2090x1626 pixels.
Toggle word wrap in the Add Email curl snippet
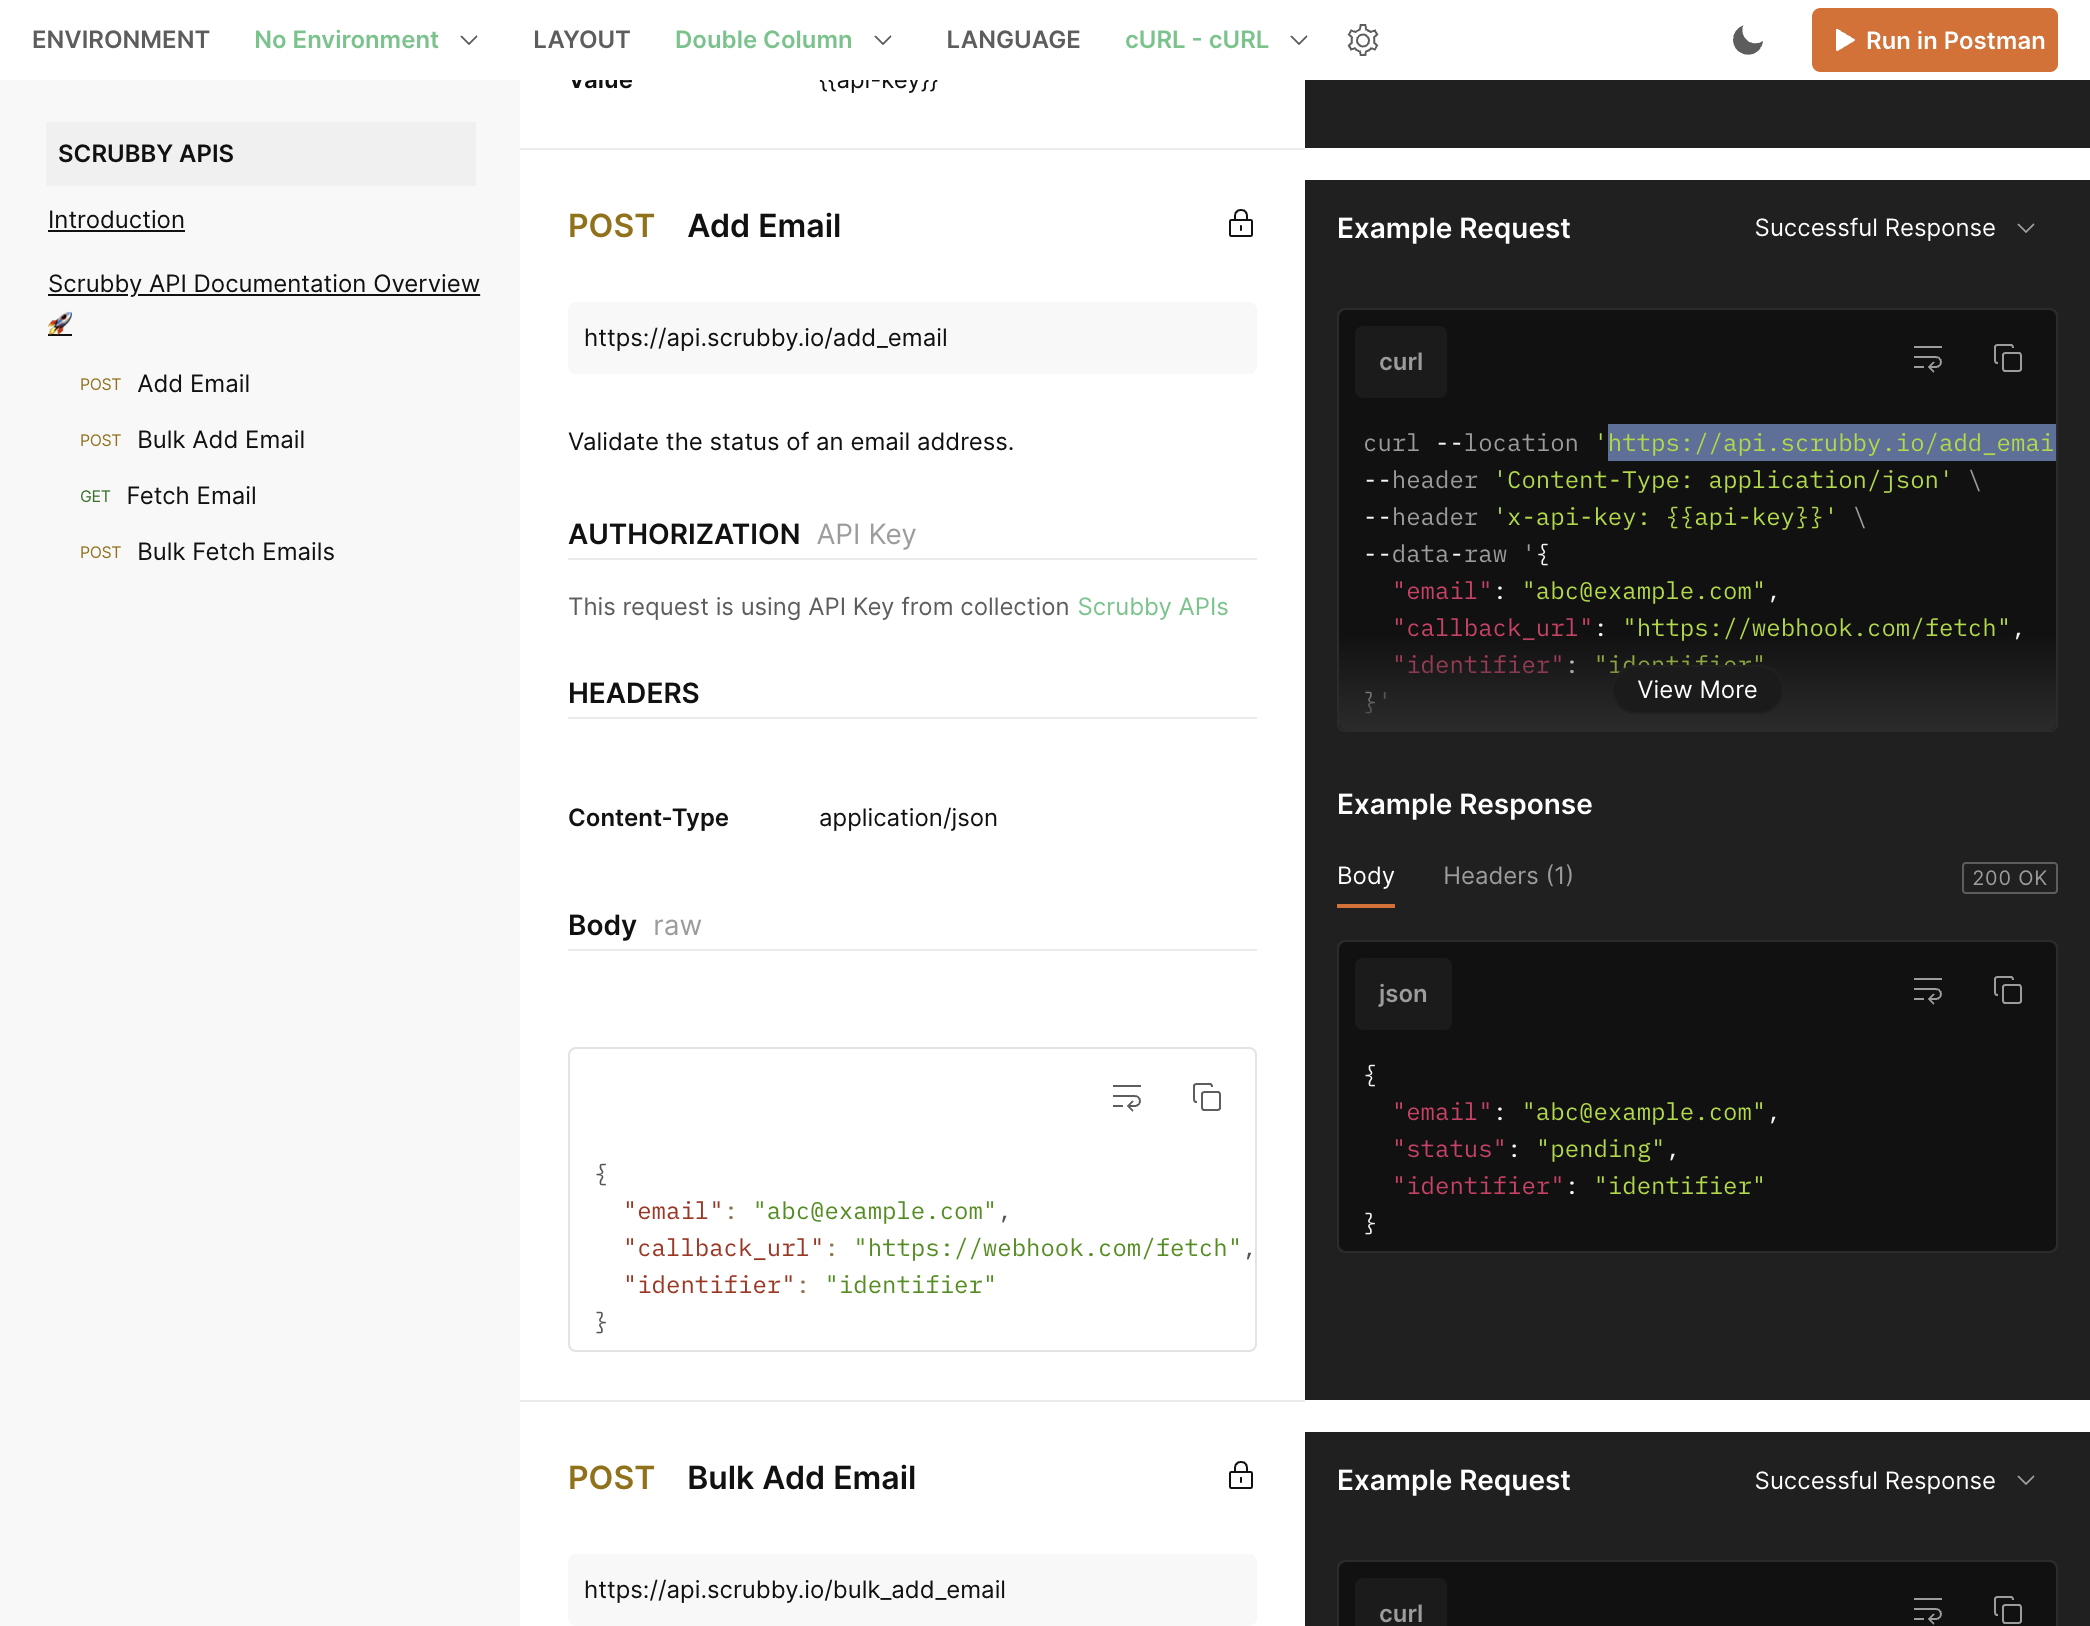(1927, 359)
